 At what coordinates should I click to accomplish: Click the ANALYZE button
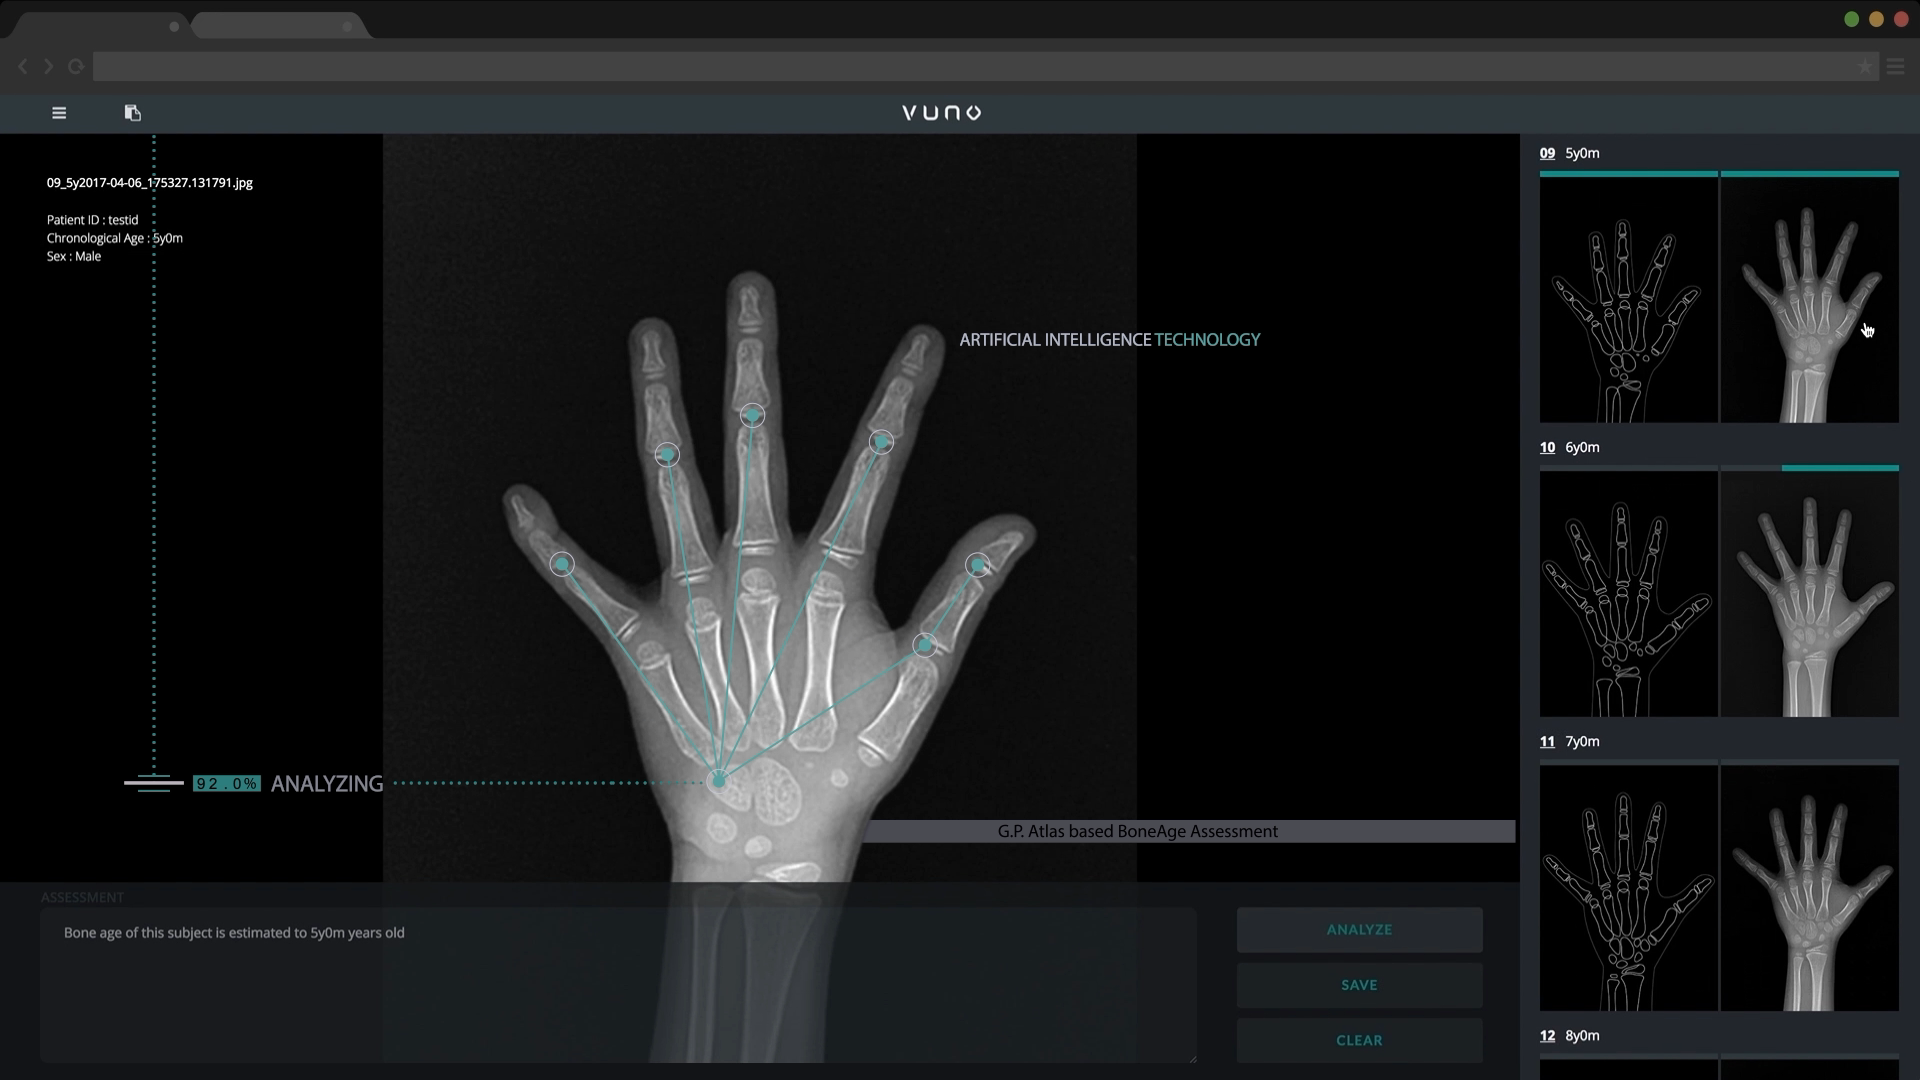point(1359,930)
